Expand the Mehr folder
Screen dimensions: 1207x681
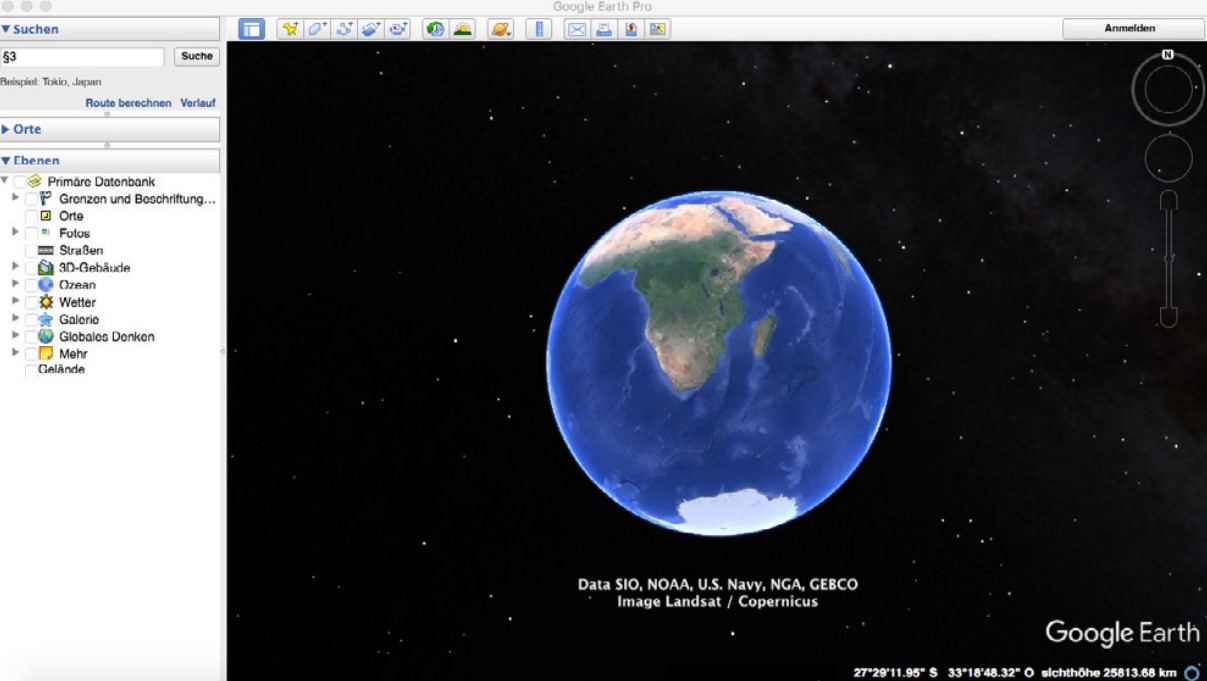click(16, 353)
